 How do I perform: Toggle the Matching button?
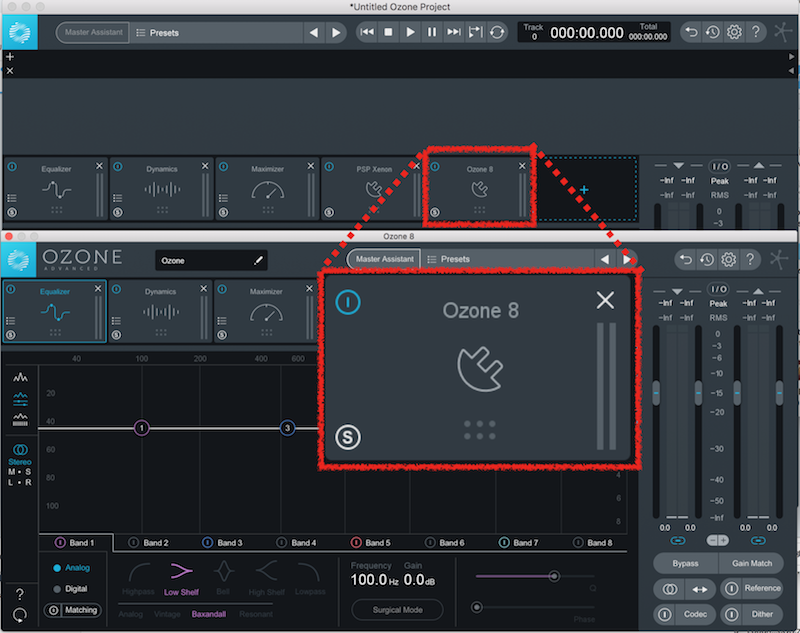coord(73,610)
